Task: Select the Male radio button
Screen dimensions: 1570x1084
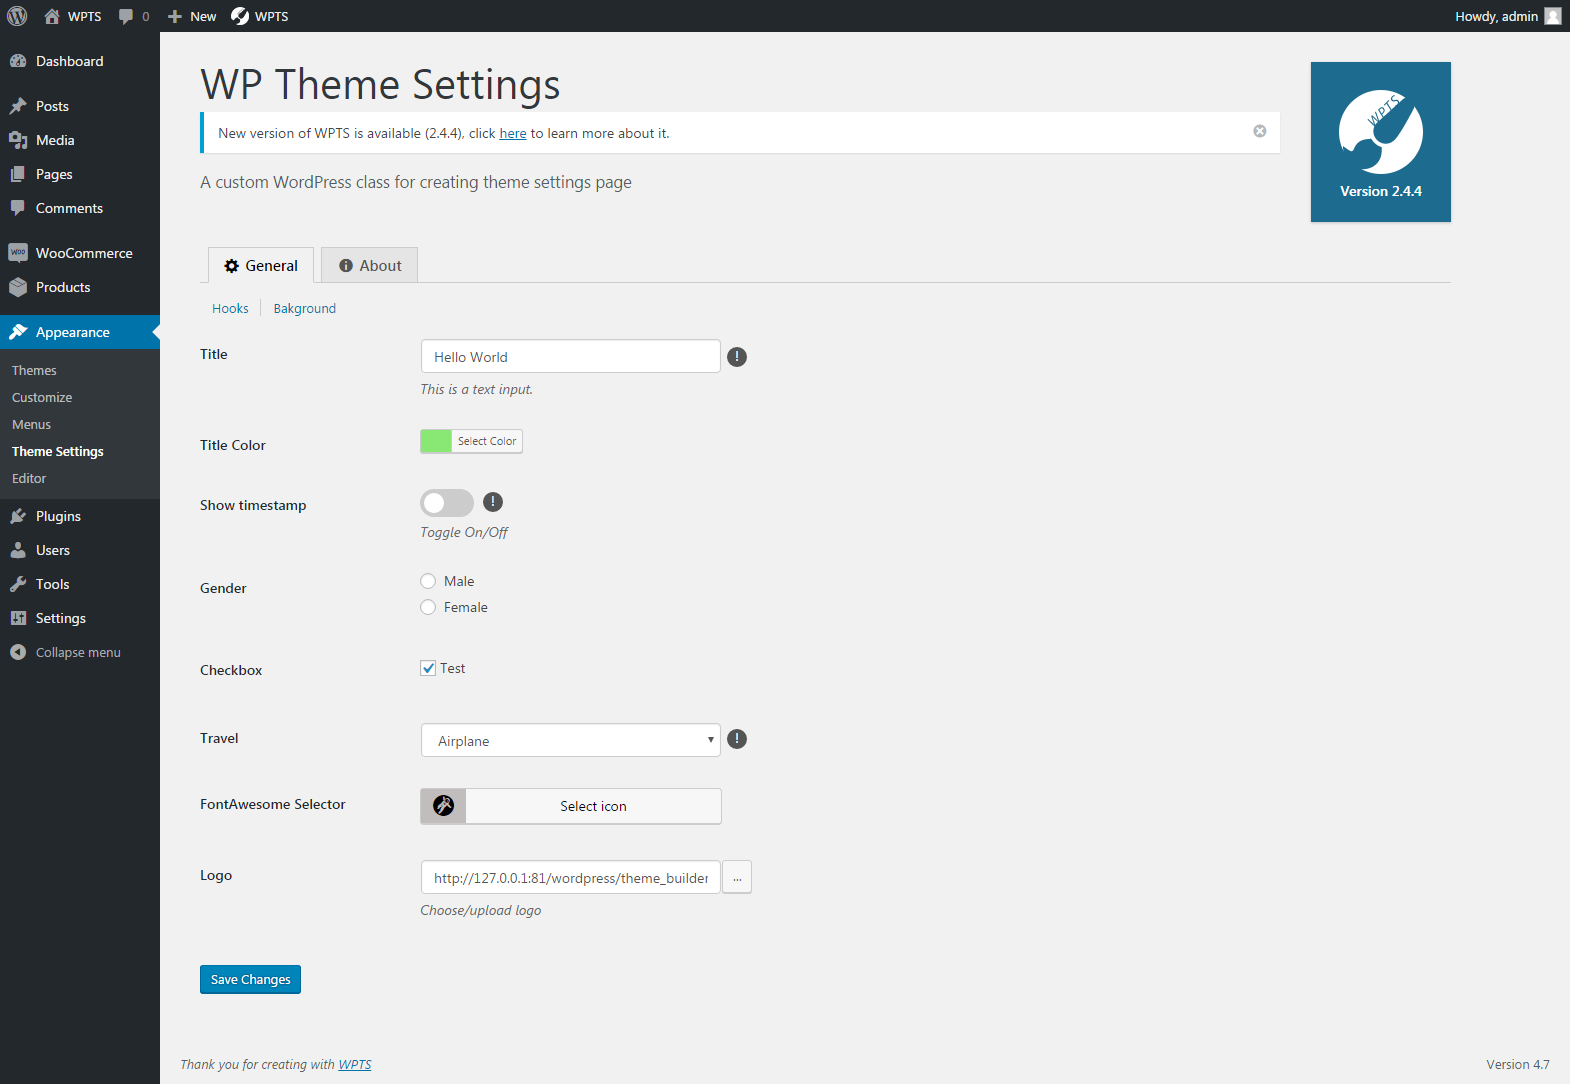Action: point(428,581)
